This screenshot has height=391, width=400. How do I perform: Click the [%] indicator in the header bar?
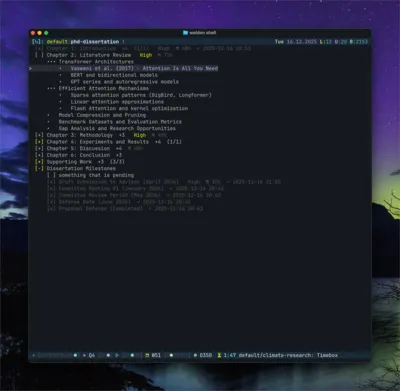[37, 42]
